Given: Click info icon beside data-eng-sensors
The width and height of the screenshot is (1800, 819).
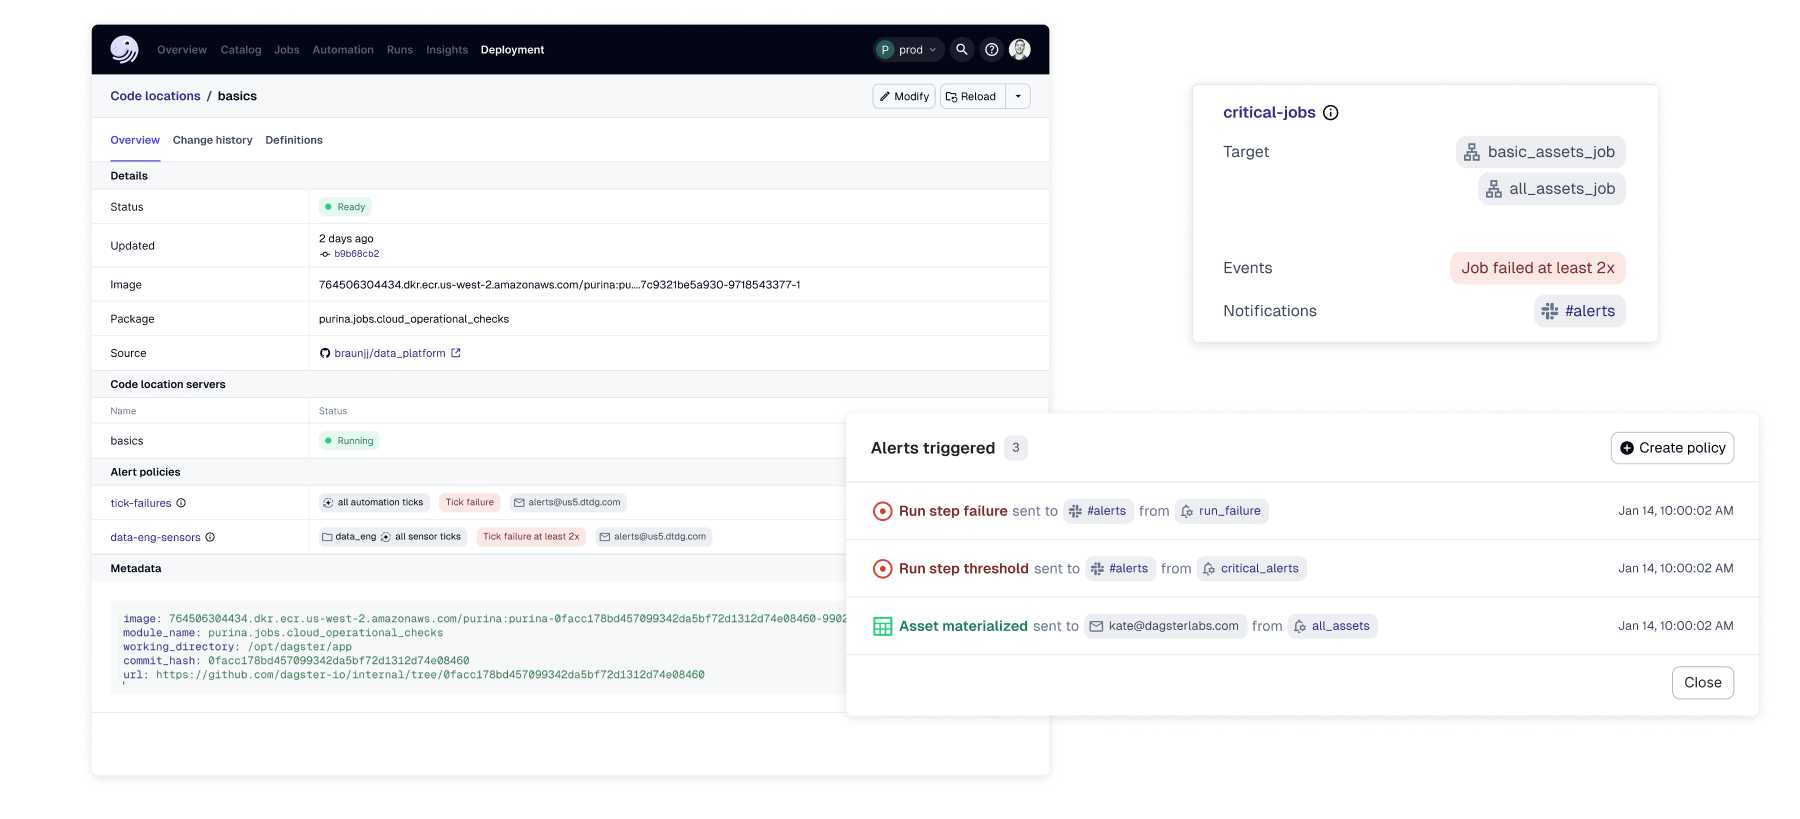Looking at the screenshot, I should point(210,537).
